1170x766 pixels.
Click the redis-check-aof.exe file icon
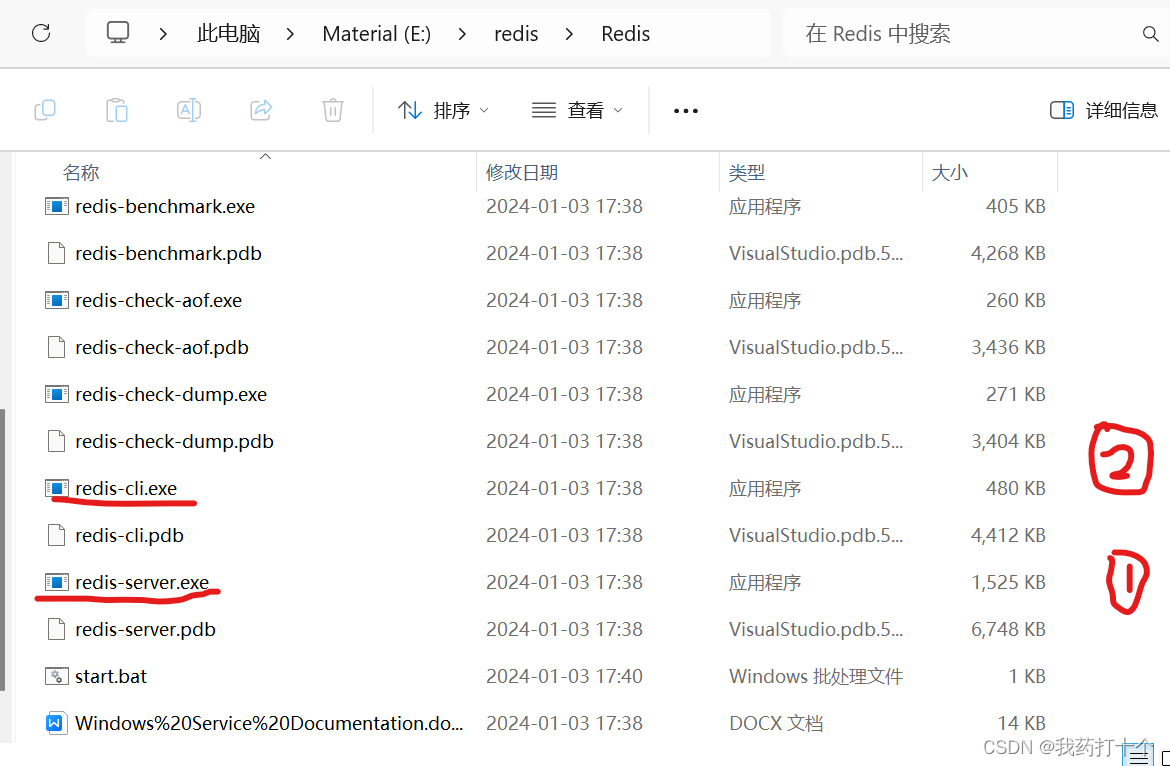click(57, 301)
